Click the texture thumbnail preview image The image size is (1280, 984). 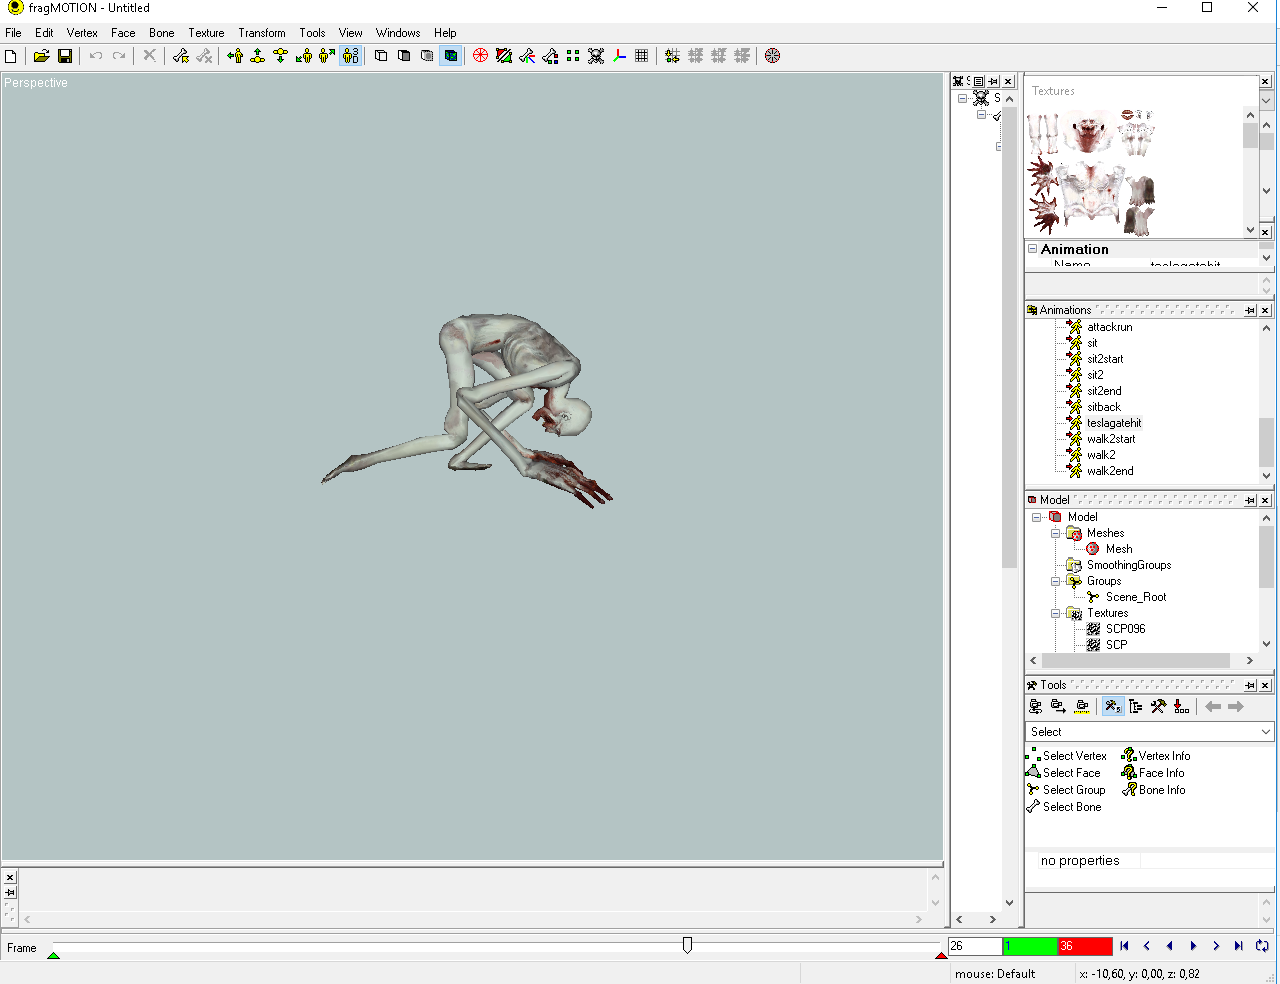tap(1092, 172)
